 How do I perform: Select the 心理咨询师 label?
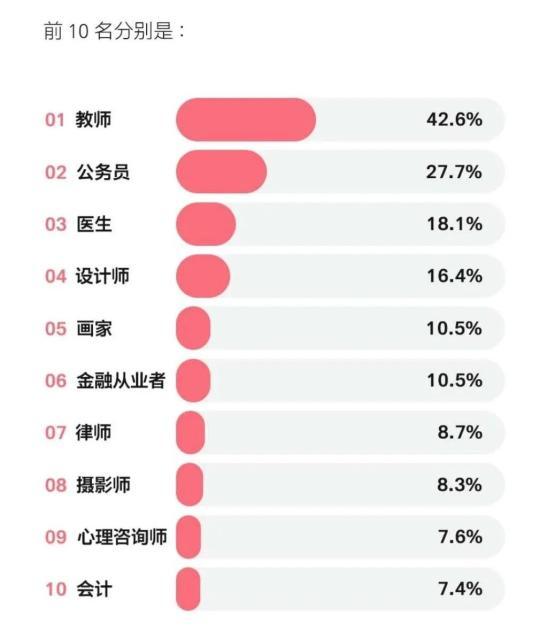[122, 537]
